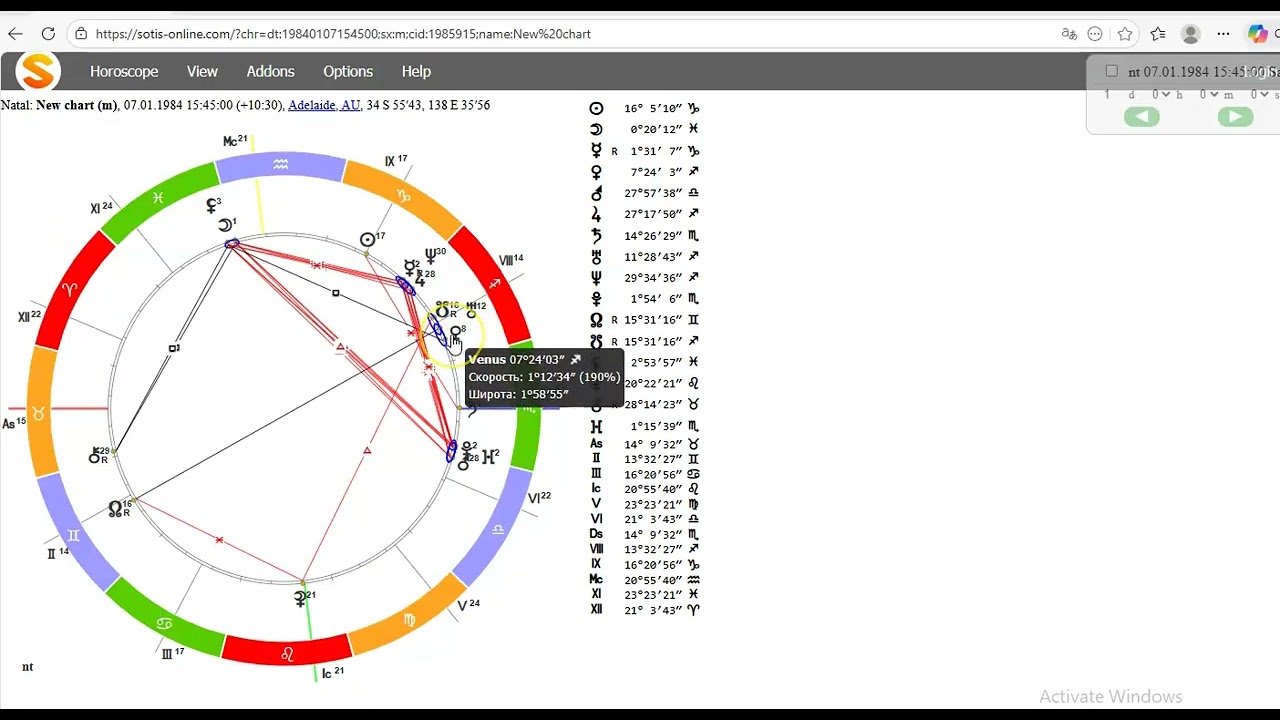Click the nt label below the chart
This screenshot has width=1280, height=720.
pyautogui.click(x=28, y=667)
